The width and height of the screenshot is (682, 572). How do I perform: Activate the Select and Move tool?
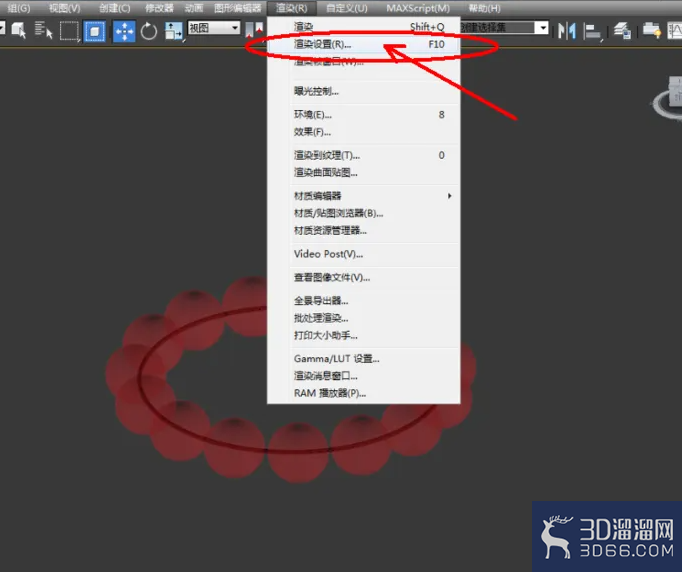(124, 31)
